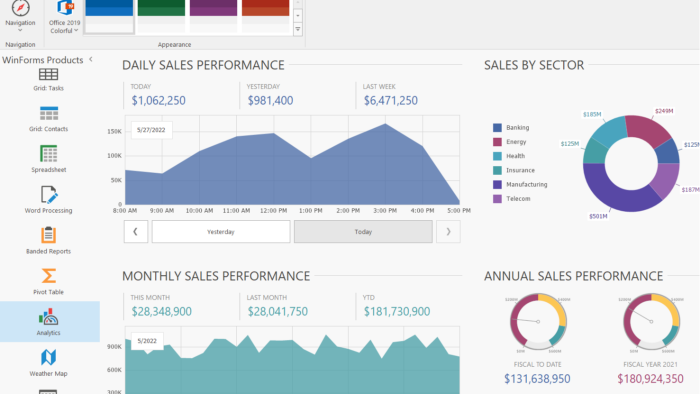The height and width of the screenshot is (394, 700).
Task: Click the Sales By Sector heading
Action: 534,65
